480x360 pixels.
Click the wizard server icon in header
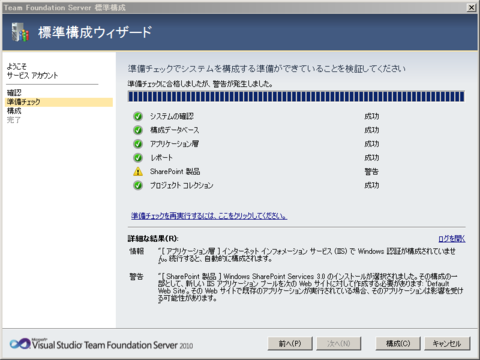[x=20, y=32]
